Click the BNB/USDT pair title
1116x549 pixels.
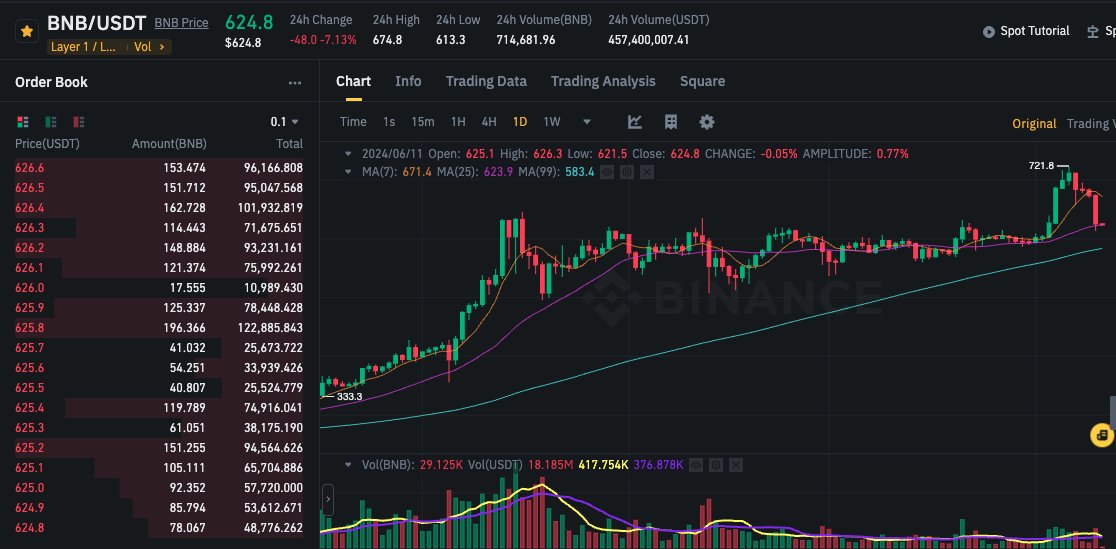(x=97, y=25)
